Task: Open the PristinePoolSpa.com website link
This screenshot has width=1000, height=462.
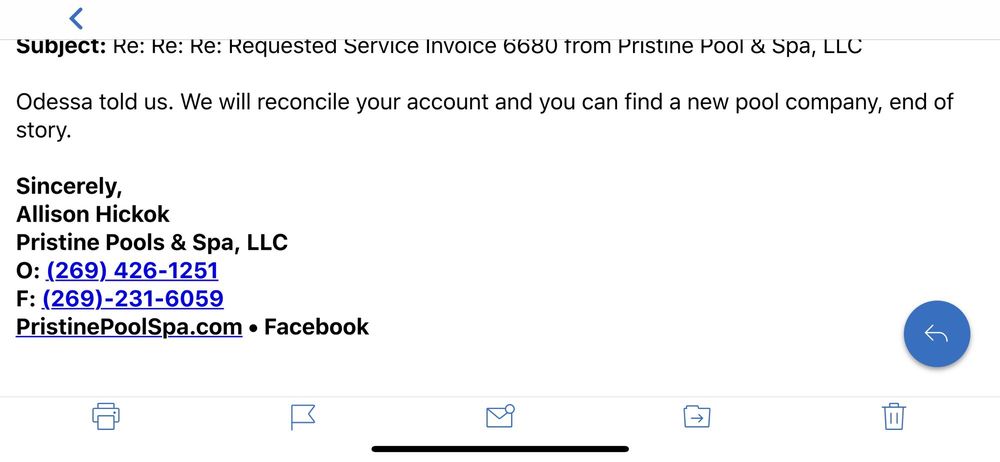Action: click(x=129, y=327)
